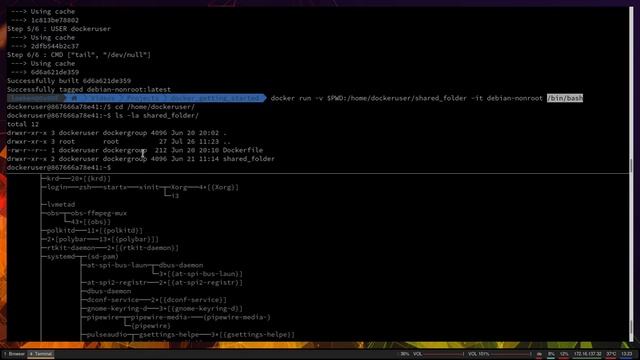Viewport: 640px width, 360px height.
Task: Click the 'Successfully built 6d6a621de359' line
Action: pos(69,81)
